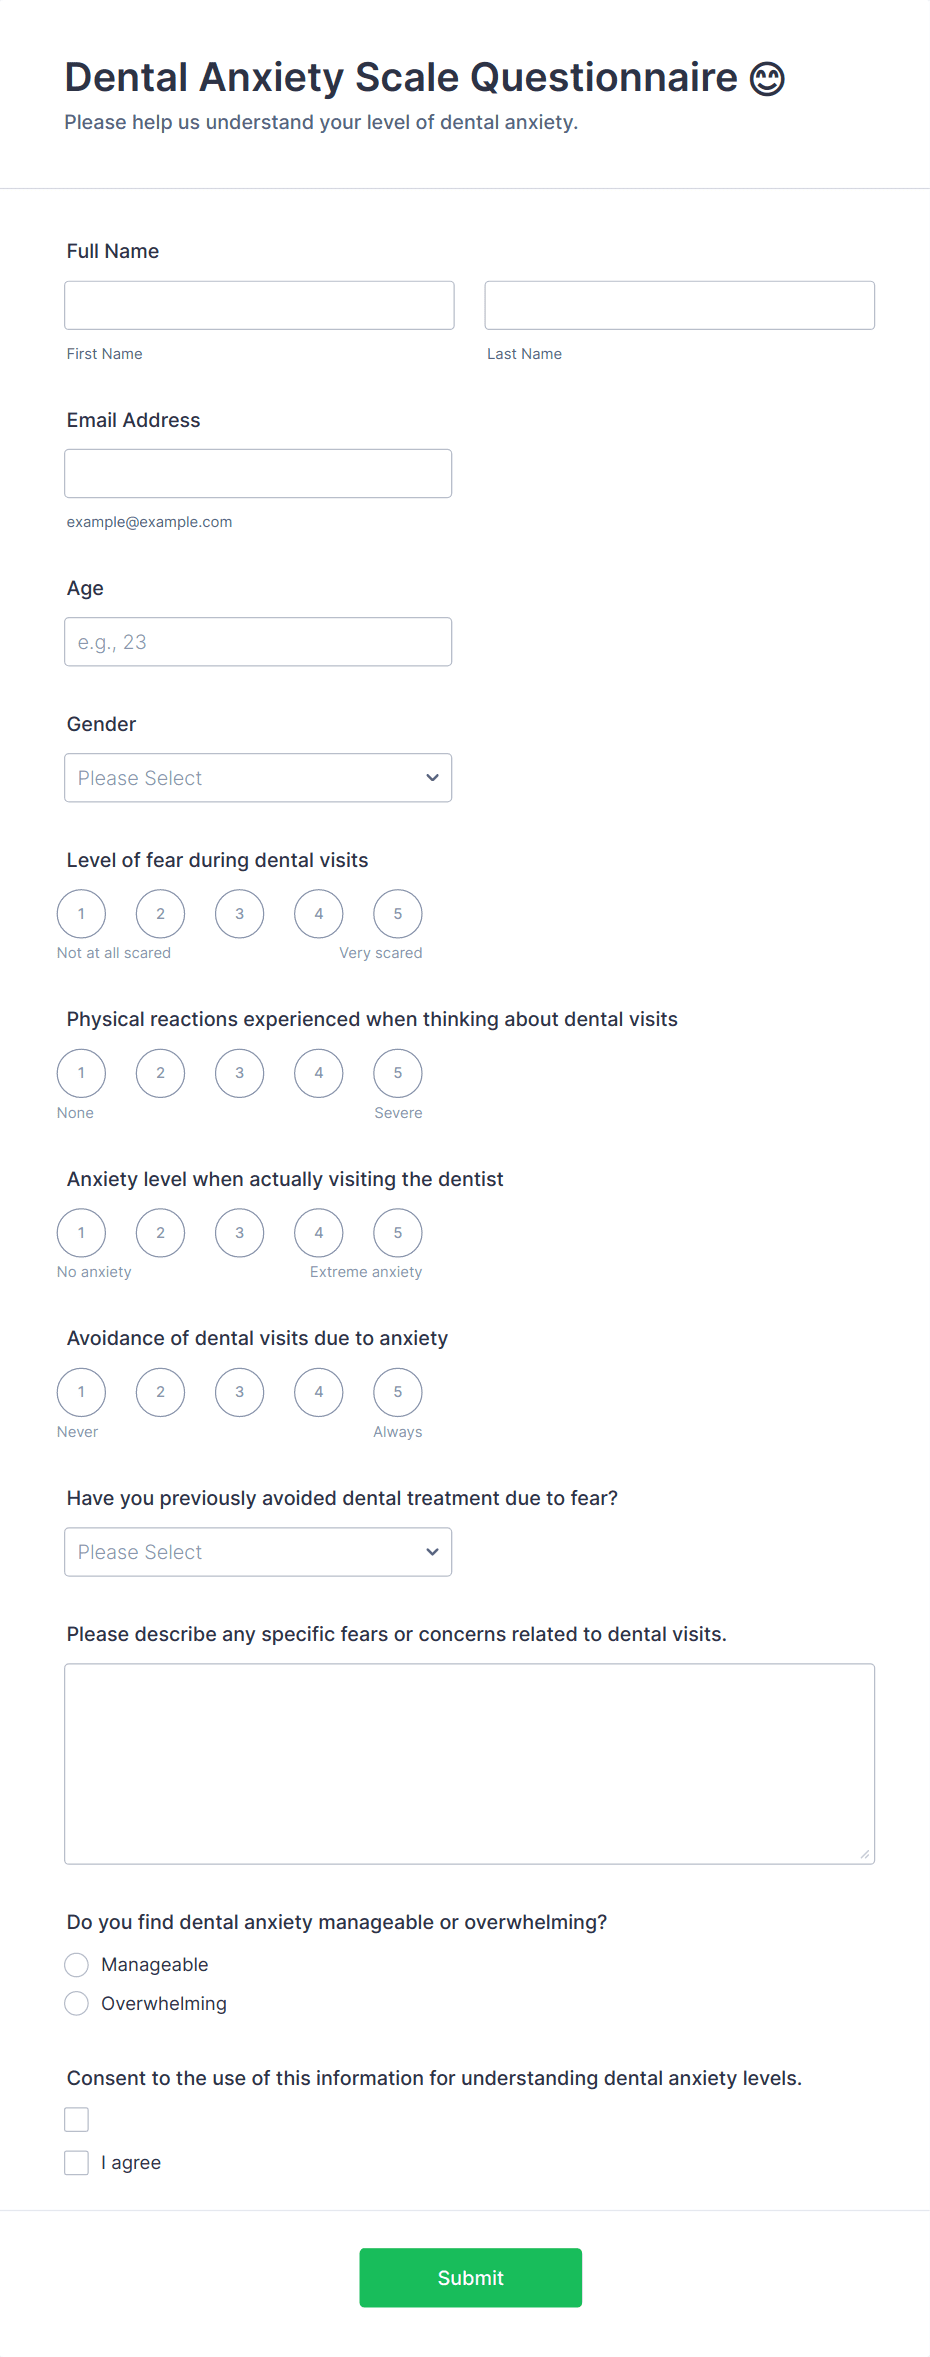Rate physical reactions as 3
The width and height of the screenshot is (930, 2357).
239,1073
